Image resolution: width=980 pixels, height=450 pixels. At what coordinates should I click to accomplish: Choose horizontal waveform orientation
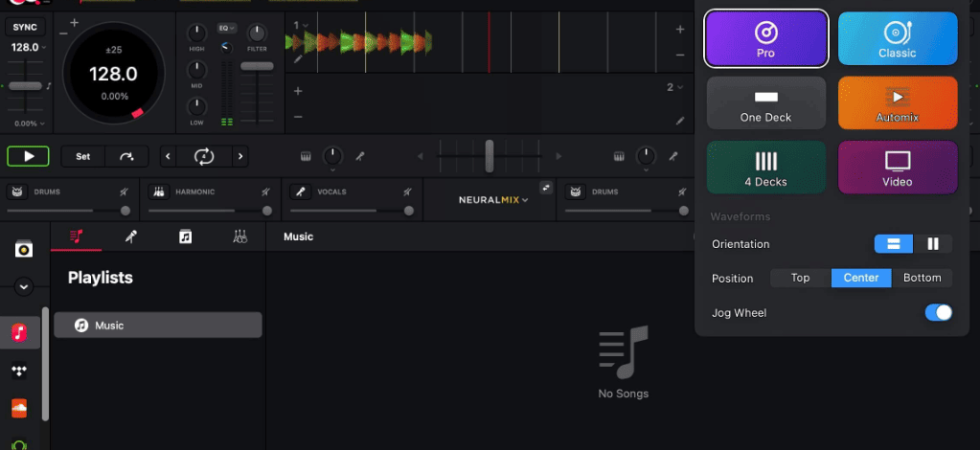coord(893,244)
